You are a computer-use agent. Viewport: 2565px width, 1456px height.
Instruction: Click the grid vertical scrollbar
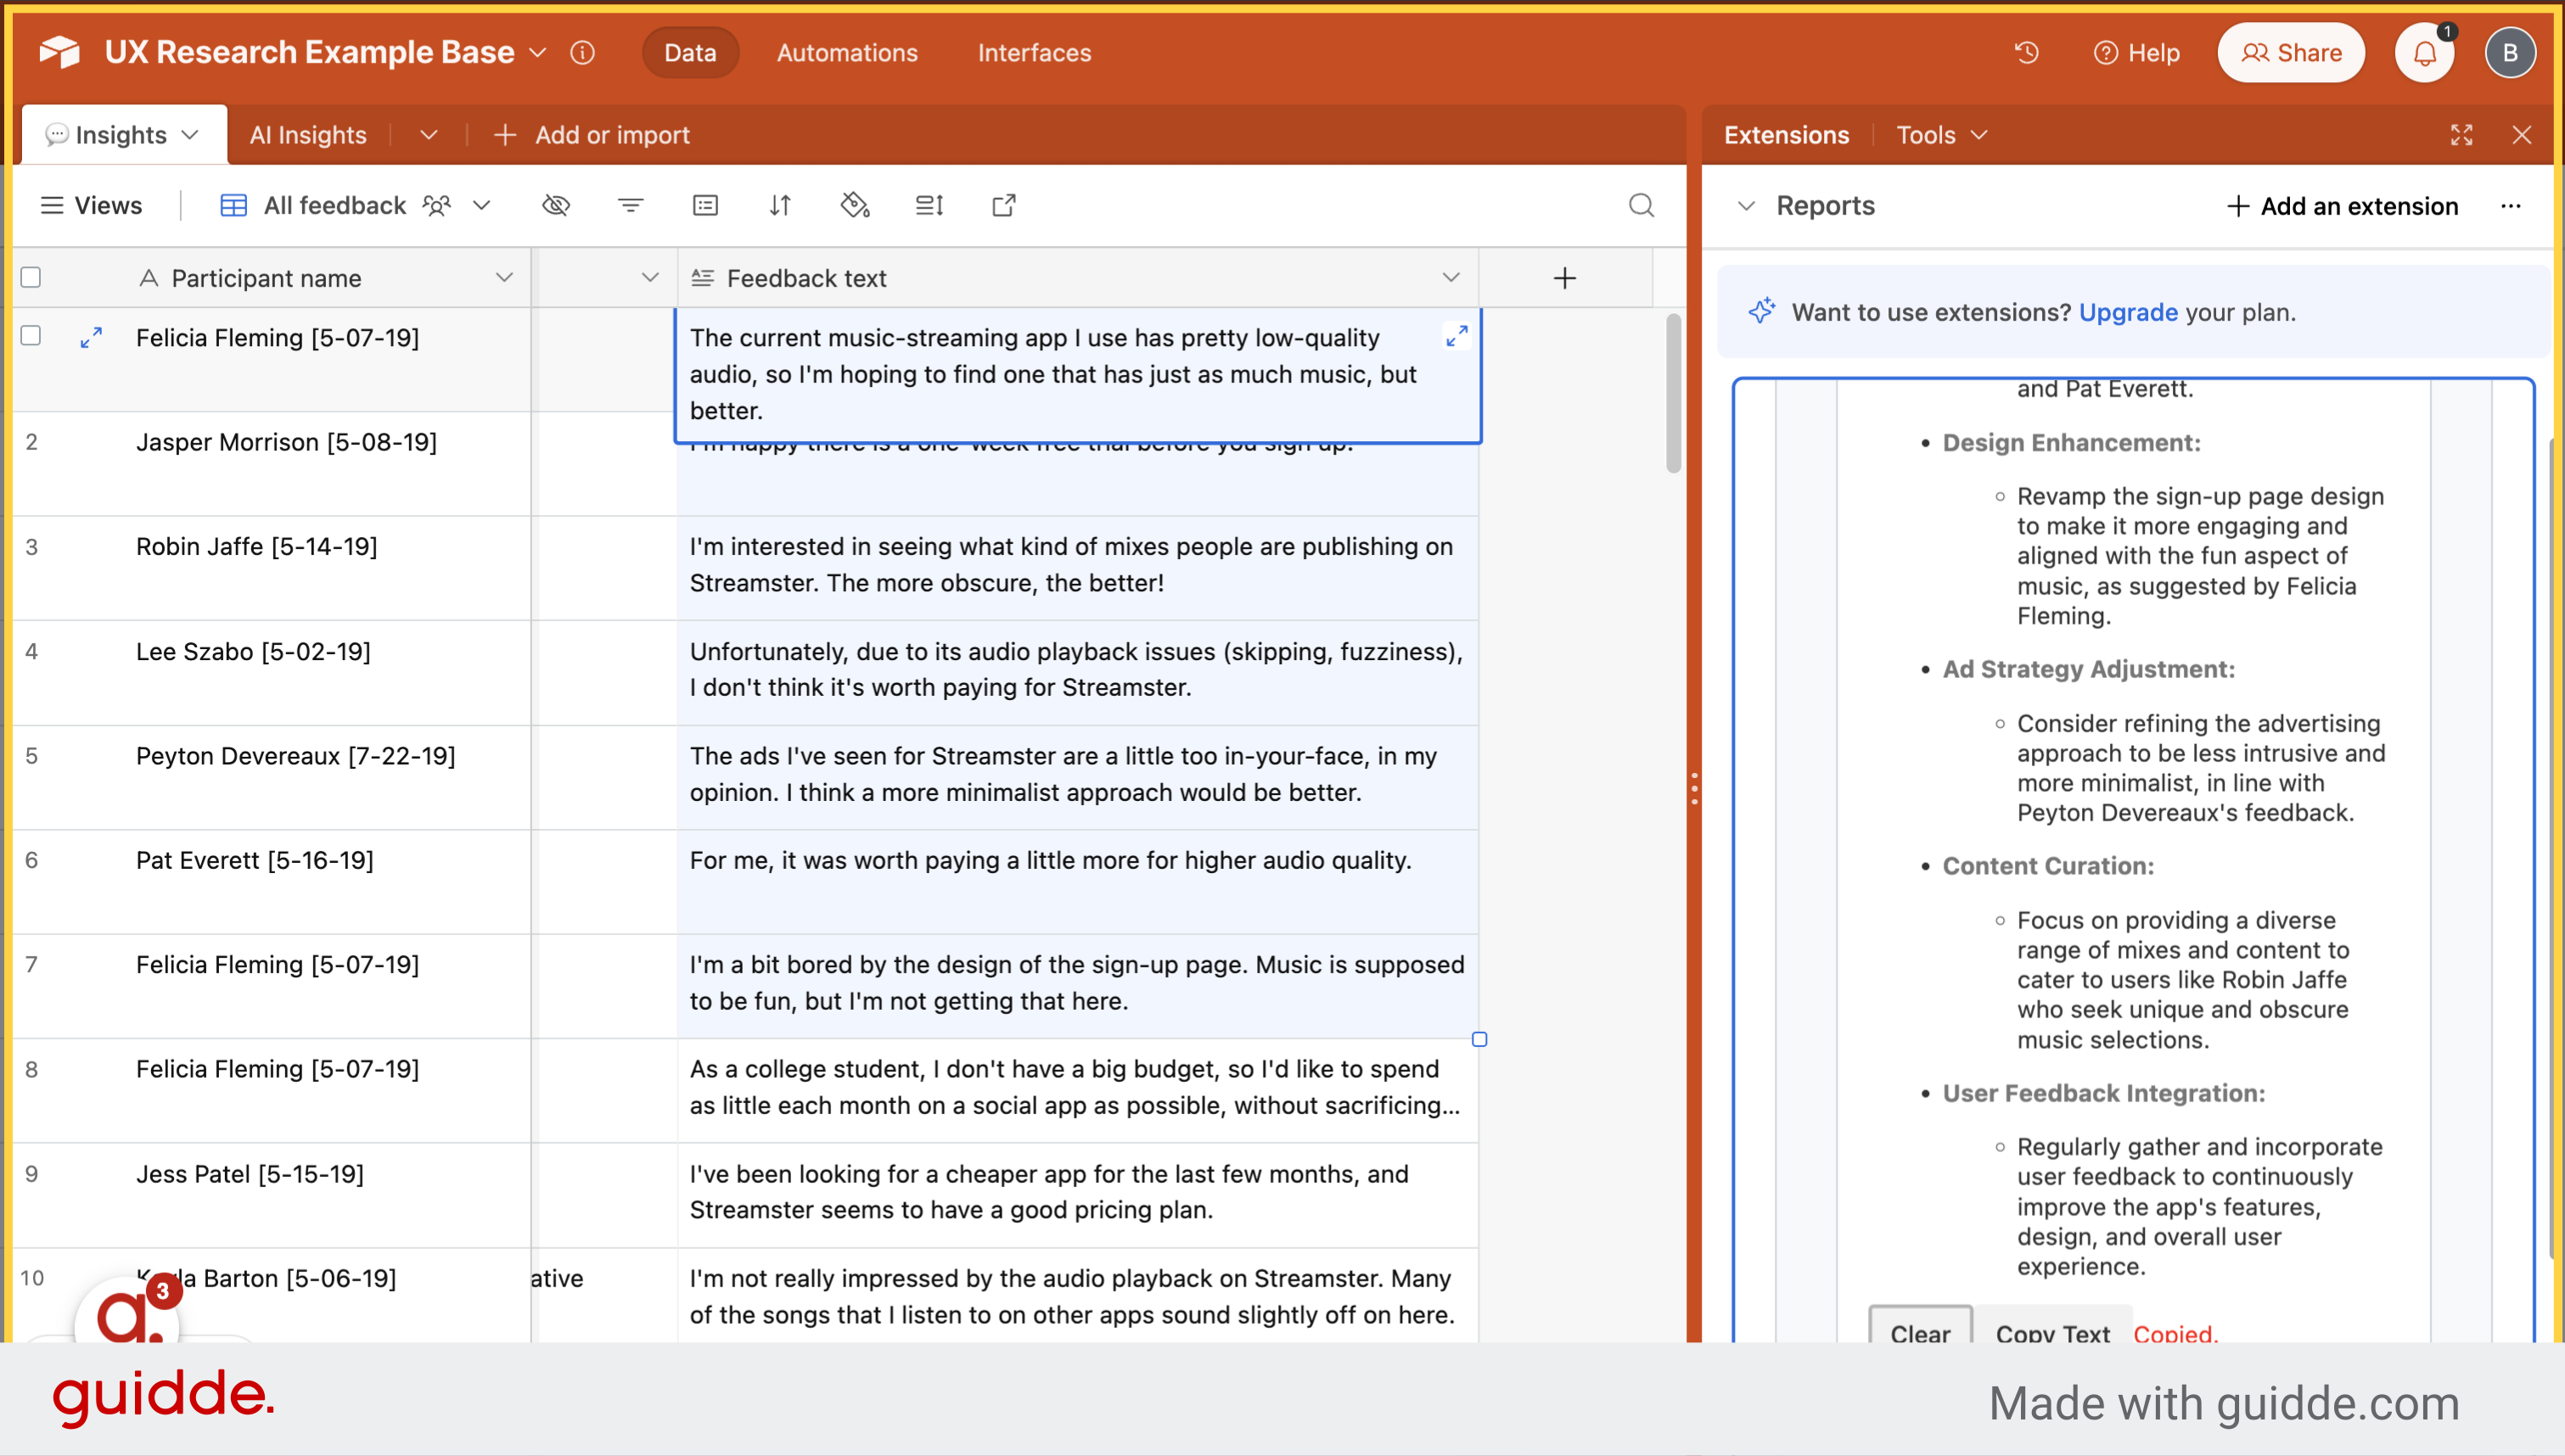coord(1673,393)
